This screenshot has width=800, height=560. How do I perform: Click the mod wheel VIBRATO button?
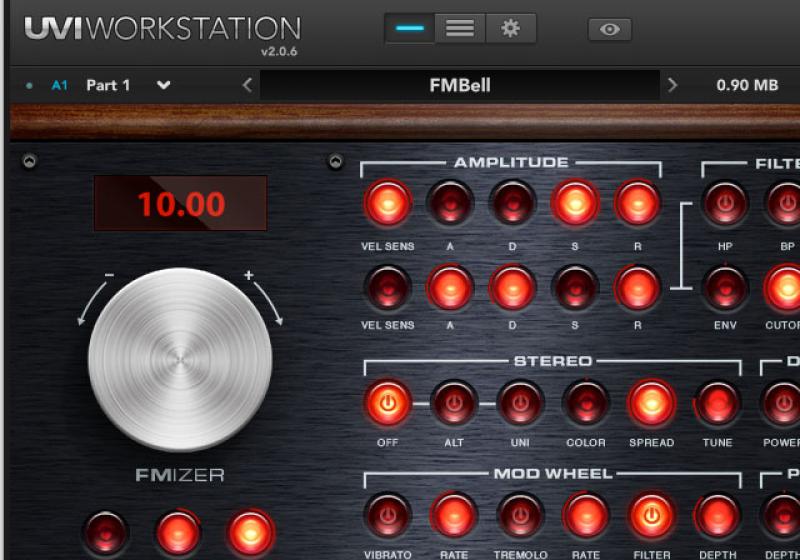point(387,515)
